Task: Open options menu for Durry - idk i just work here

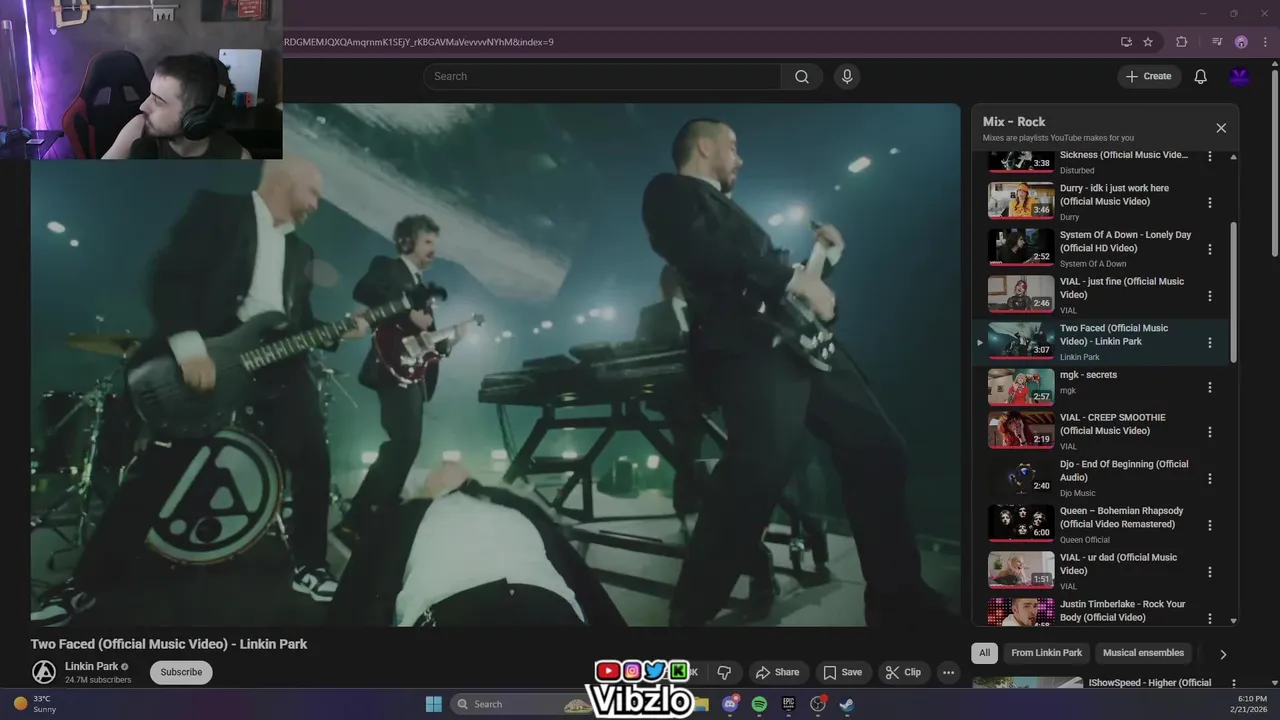Action: pyautogui.click(x=1209, y=202)
